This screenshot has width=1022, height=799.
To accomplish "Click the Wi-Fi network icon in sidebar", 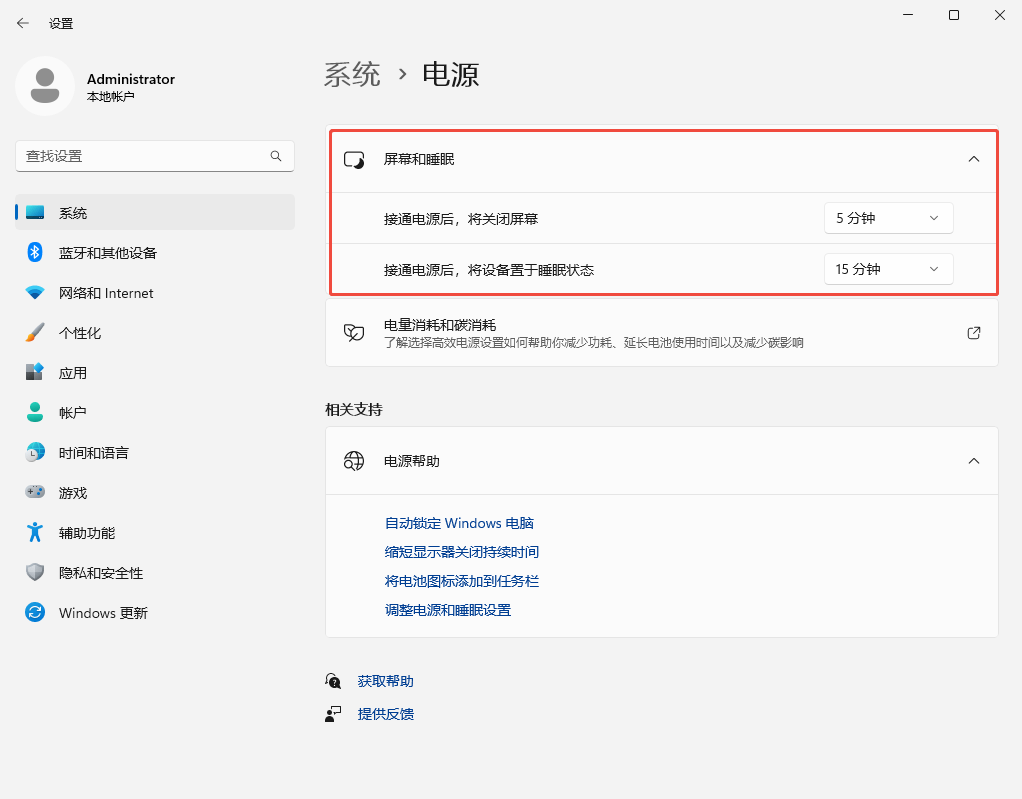I will tap(35, 293).
